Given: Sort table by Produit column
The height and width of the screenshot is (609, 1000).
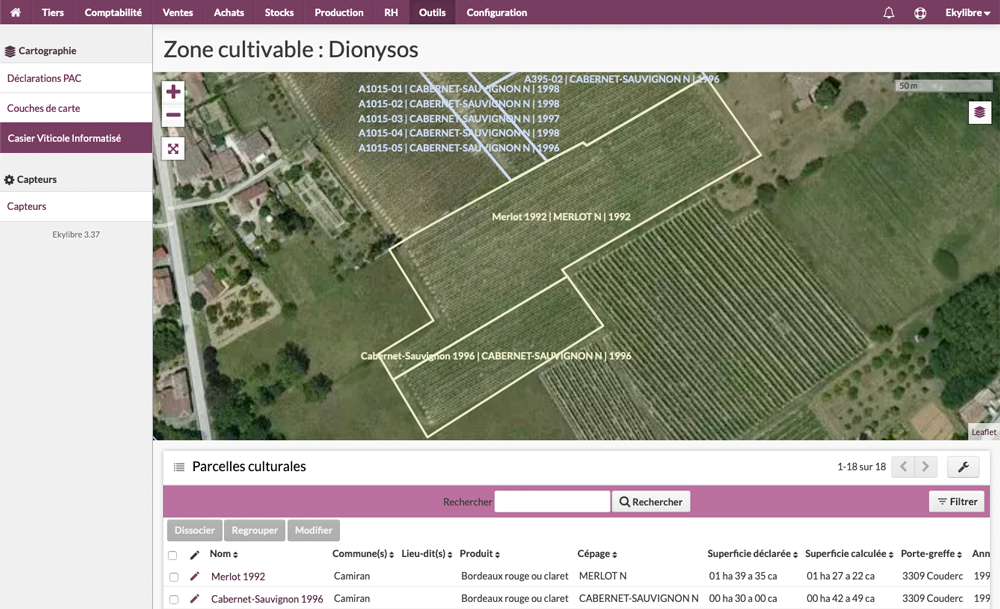Looking at the screenshot, I should [x=480, y=554].
